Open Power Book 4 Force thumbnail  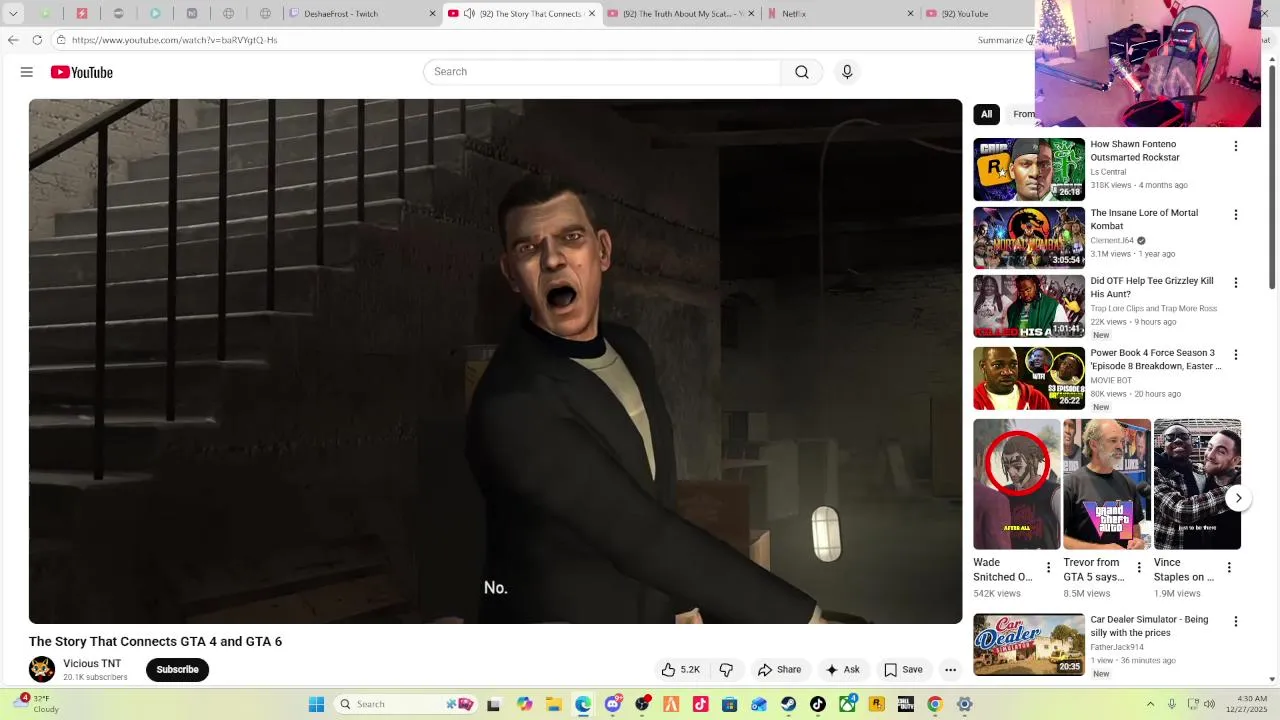tap(1029, 378)
